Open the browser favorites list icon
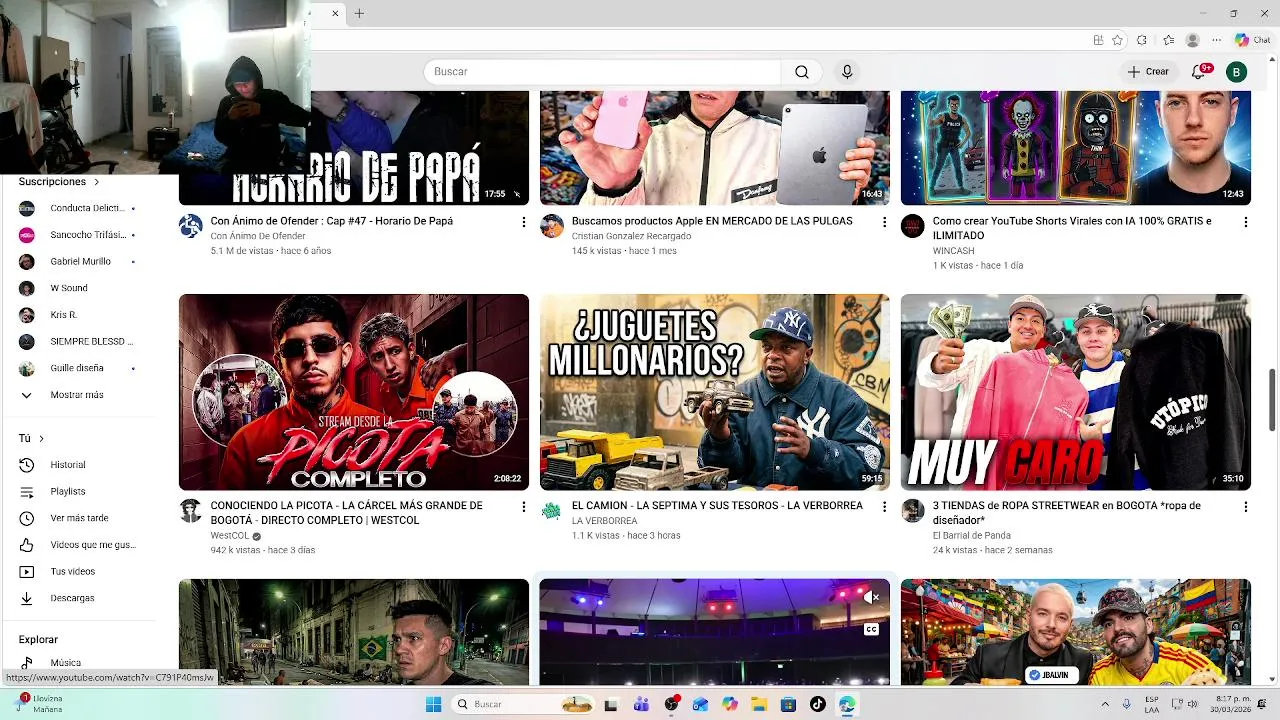The image size is (1280, 720). [x=1168, y=40]
